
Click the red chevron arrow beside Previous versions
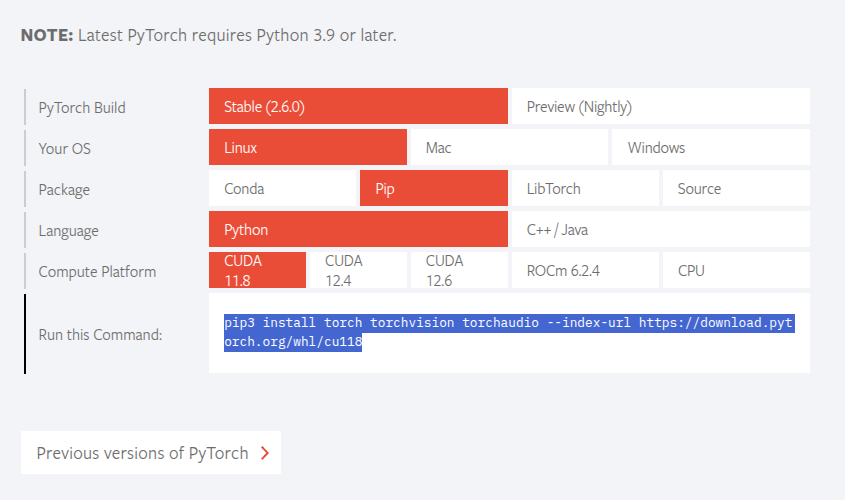click(265, 453)
